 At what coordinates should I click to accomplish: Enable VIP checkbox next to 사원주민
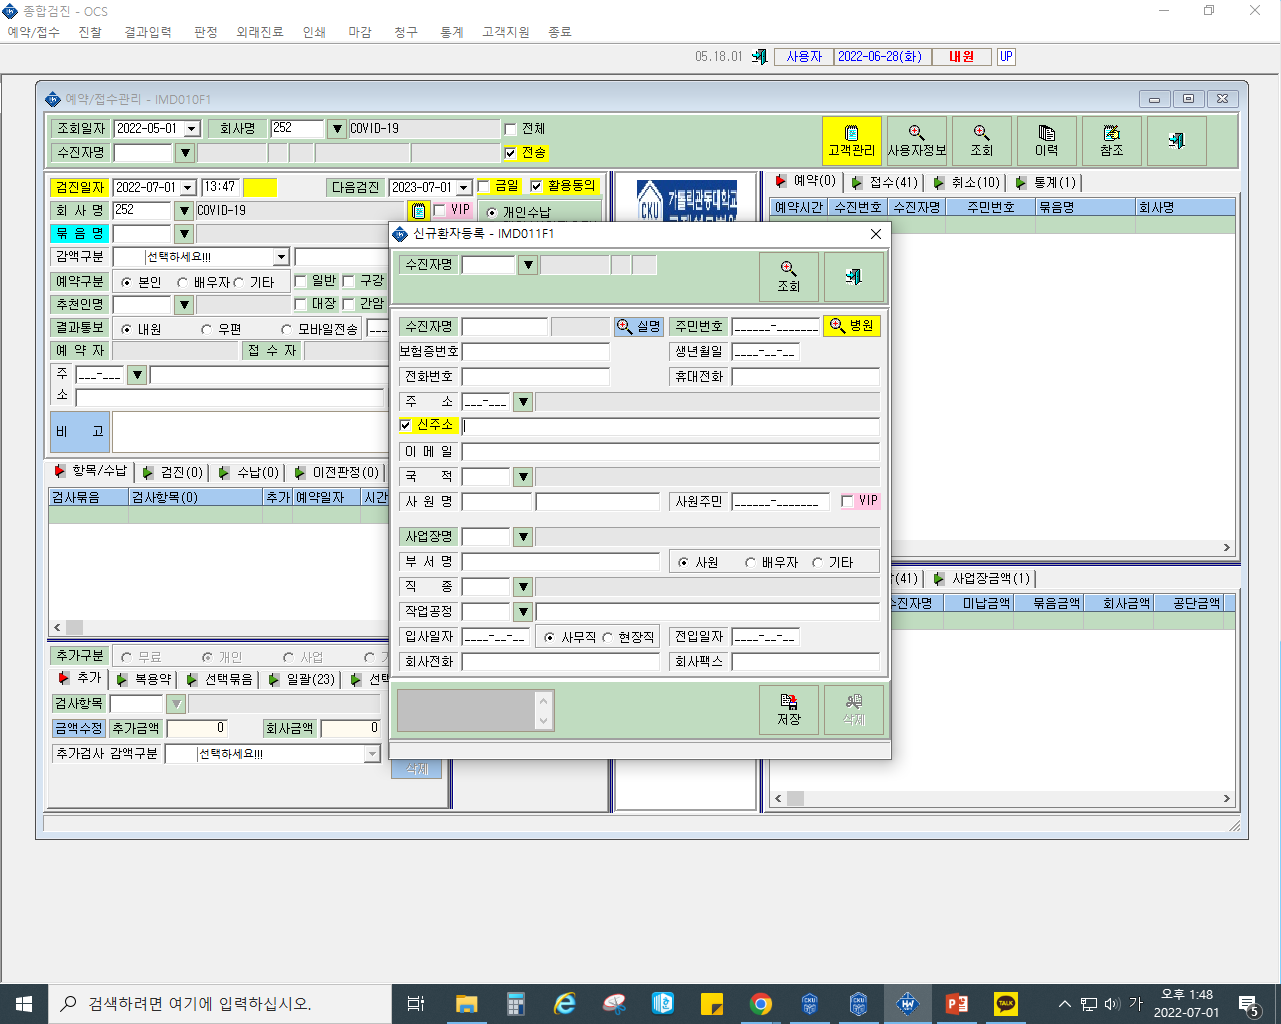[848, 501]
